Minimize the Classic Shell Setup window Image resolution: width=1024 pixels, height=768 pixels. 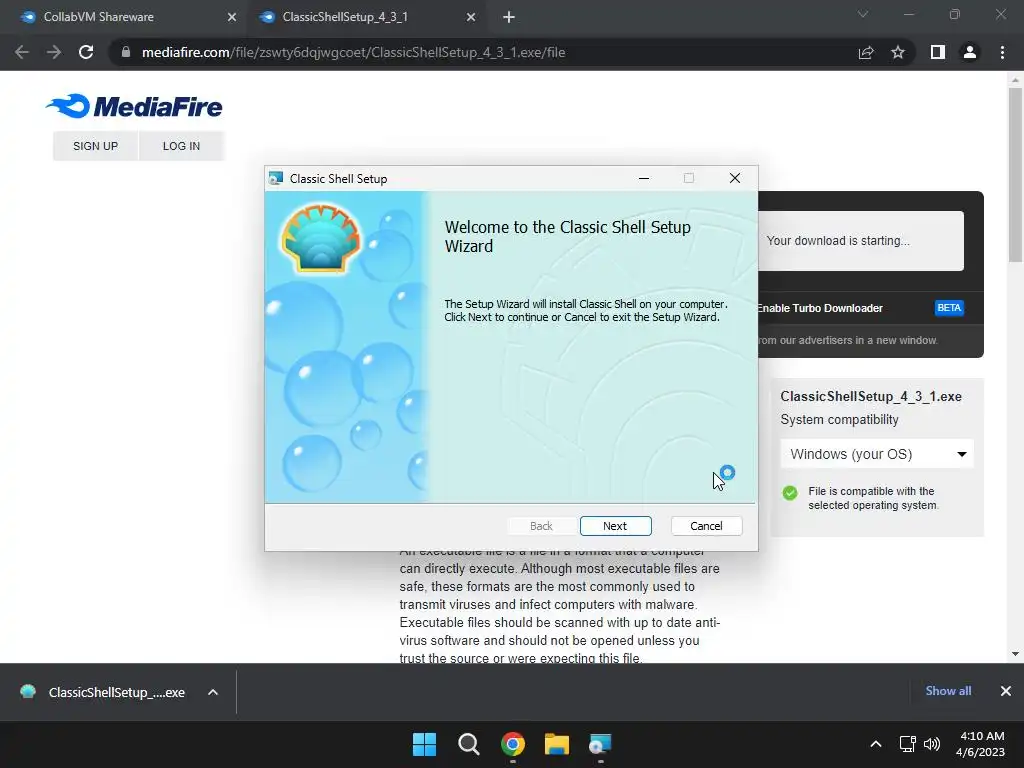pyautogui.click(x=644, y=178)
